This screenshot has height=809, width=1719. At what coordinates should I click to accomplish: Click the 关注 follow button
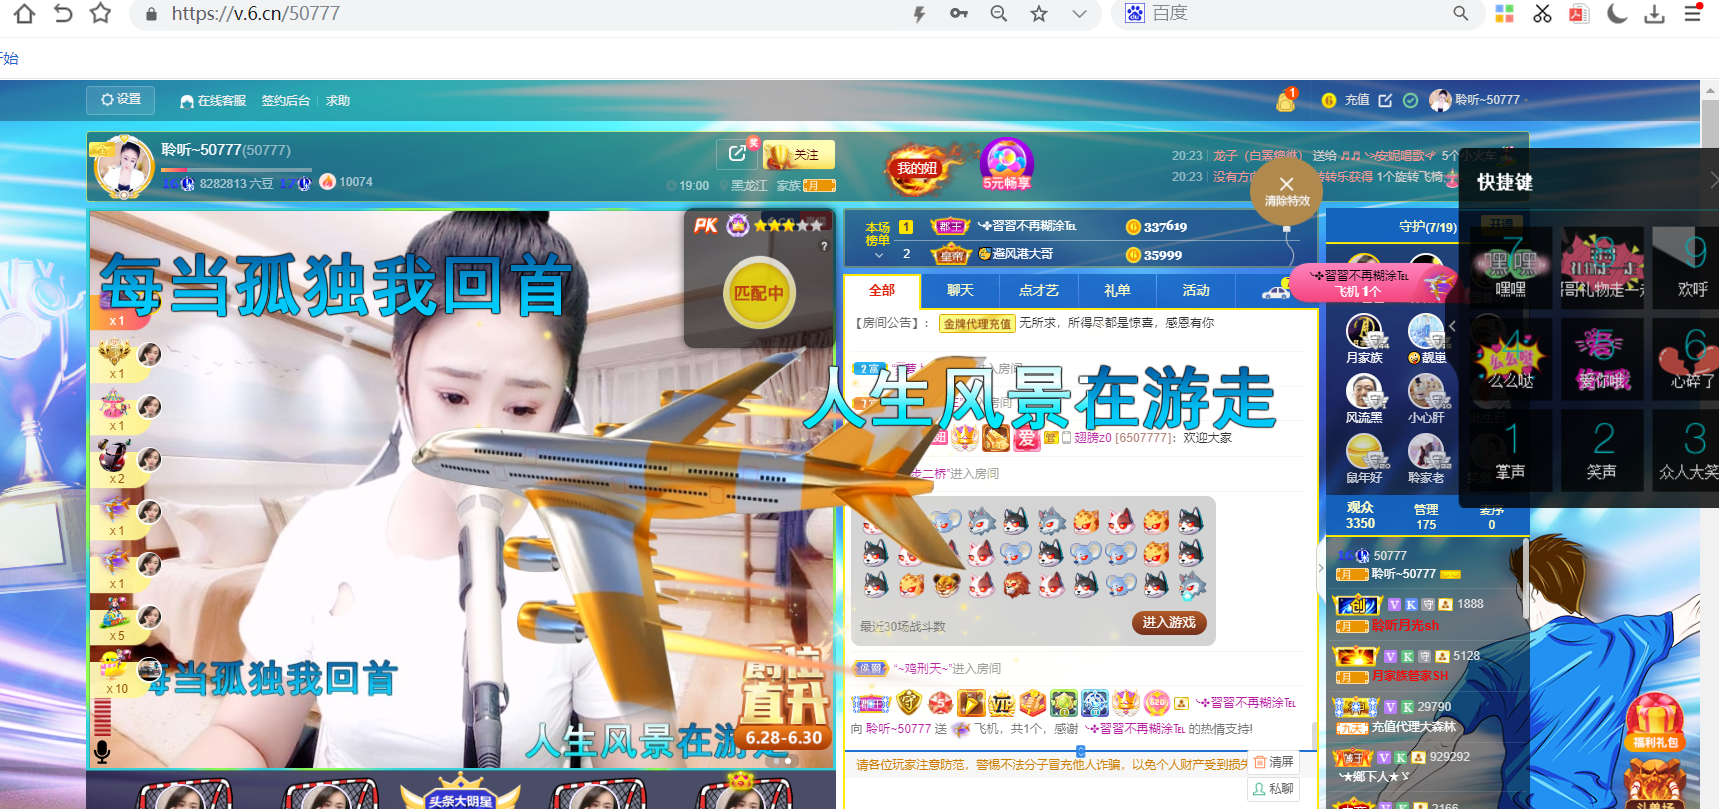tap(799, 155)
